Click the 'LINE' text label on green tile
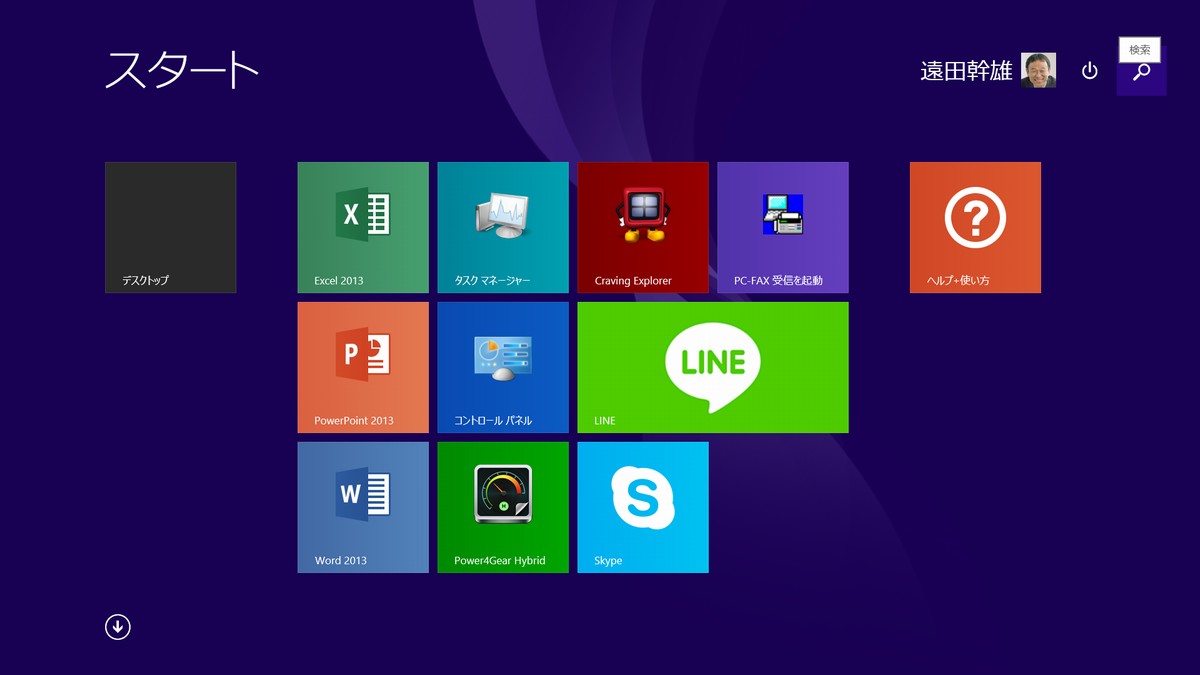This screenshot has width=1200, height=675. pos(605,421)
